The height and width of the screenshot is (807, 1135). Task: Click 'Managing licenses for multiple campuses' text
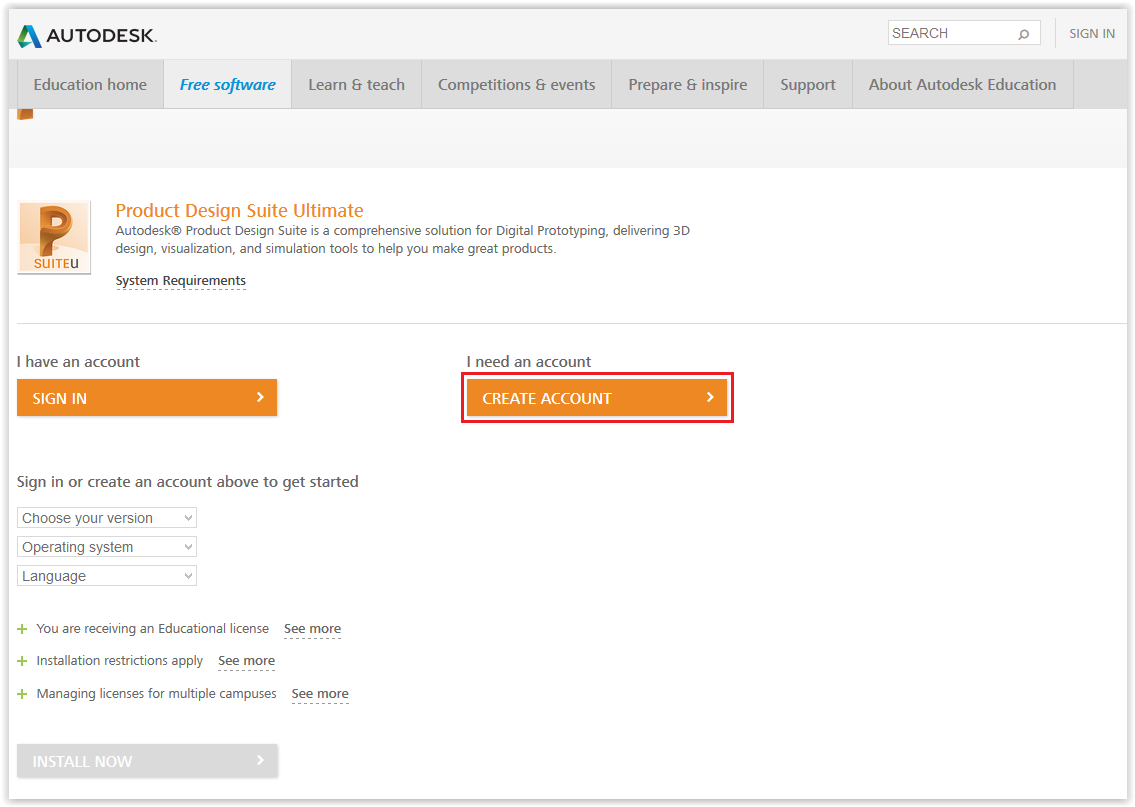156,693
